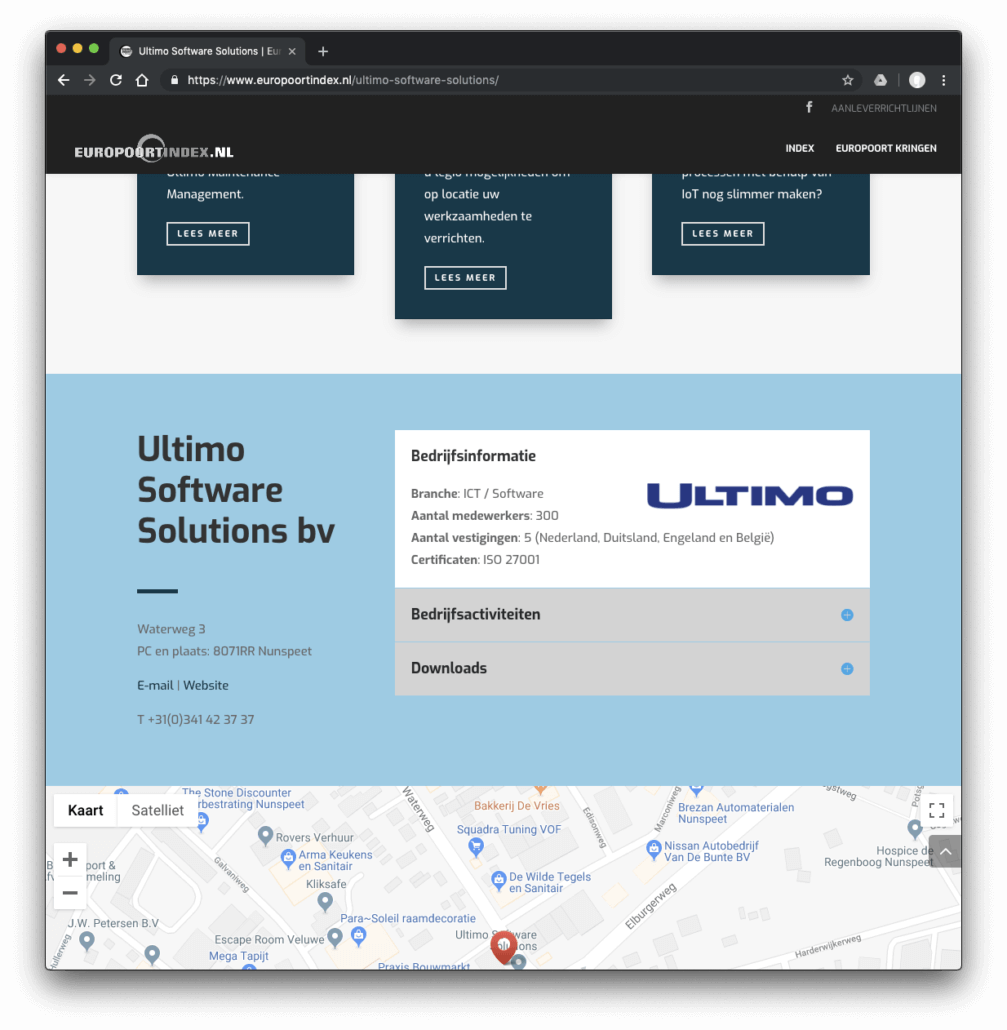Image resolution: width=1007 pixels, height=1030 pixels.
Task: Close the Ultimo Software Solutions tab
Action: point(292,51)
